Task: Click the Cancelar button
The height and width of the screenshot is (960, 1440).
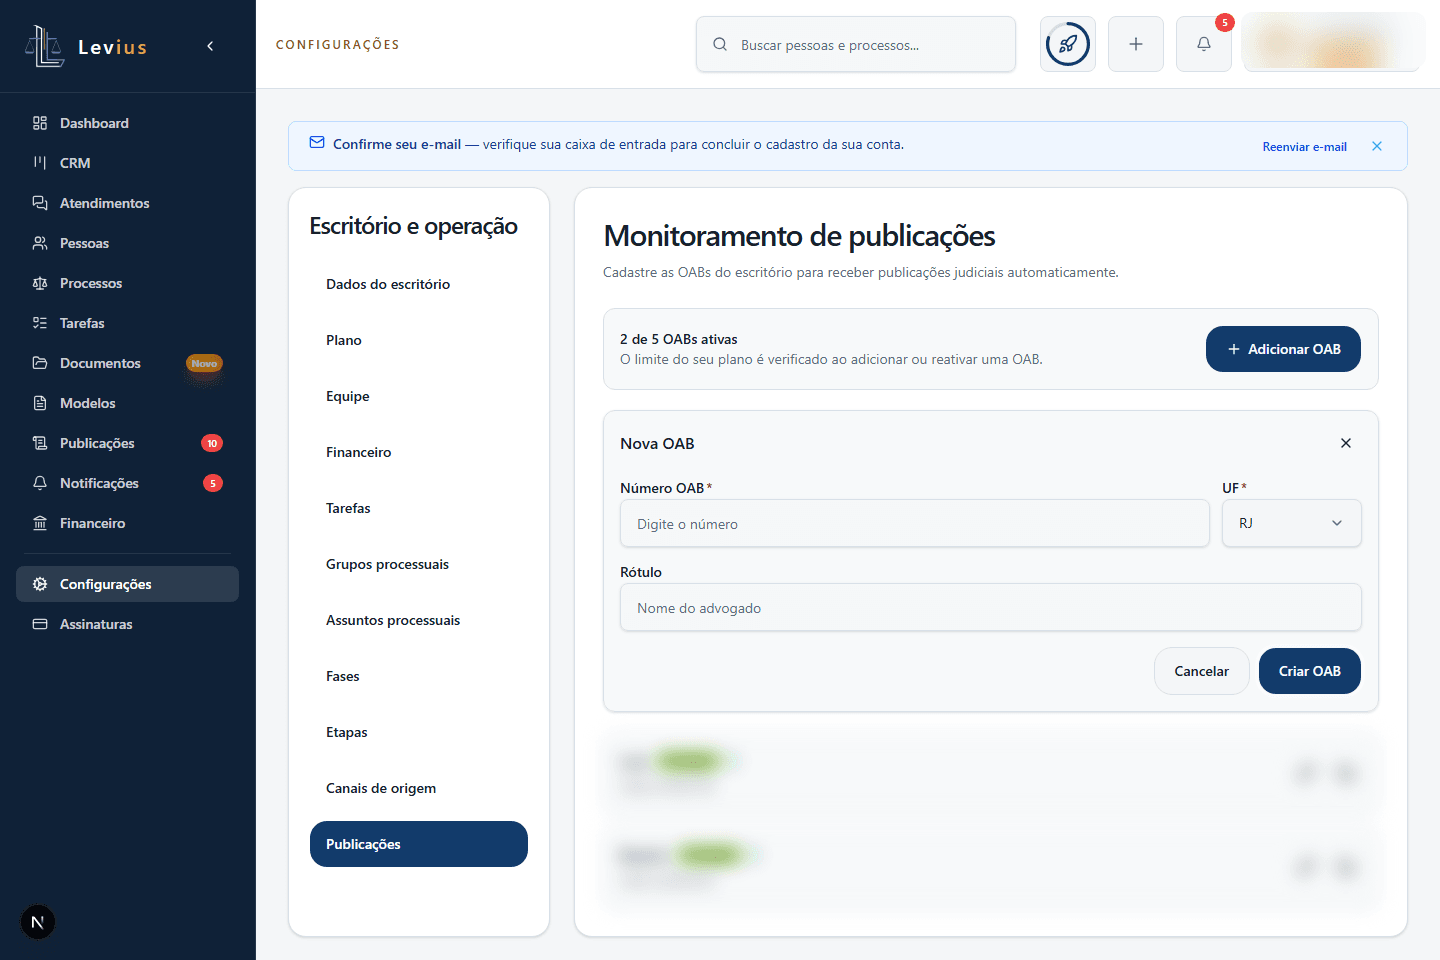Action: coord(1202,671)
